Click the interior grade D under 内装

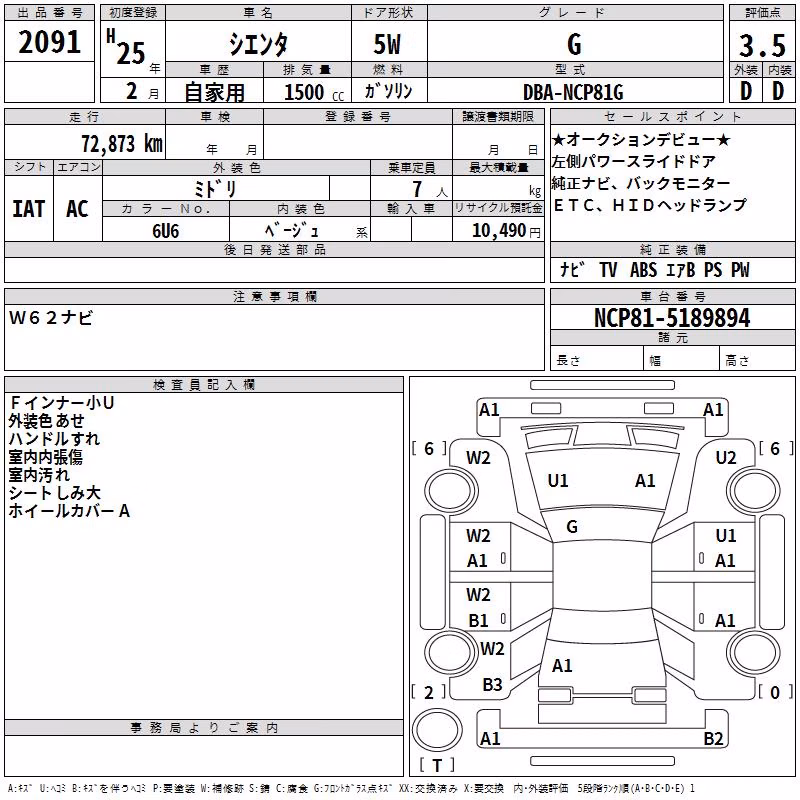coord(778,91)
